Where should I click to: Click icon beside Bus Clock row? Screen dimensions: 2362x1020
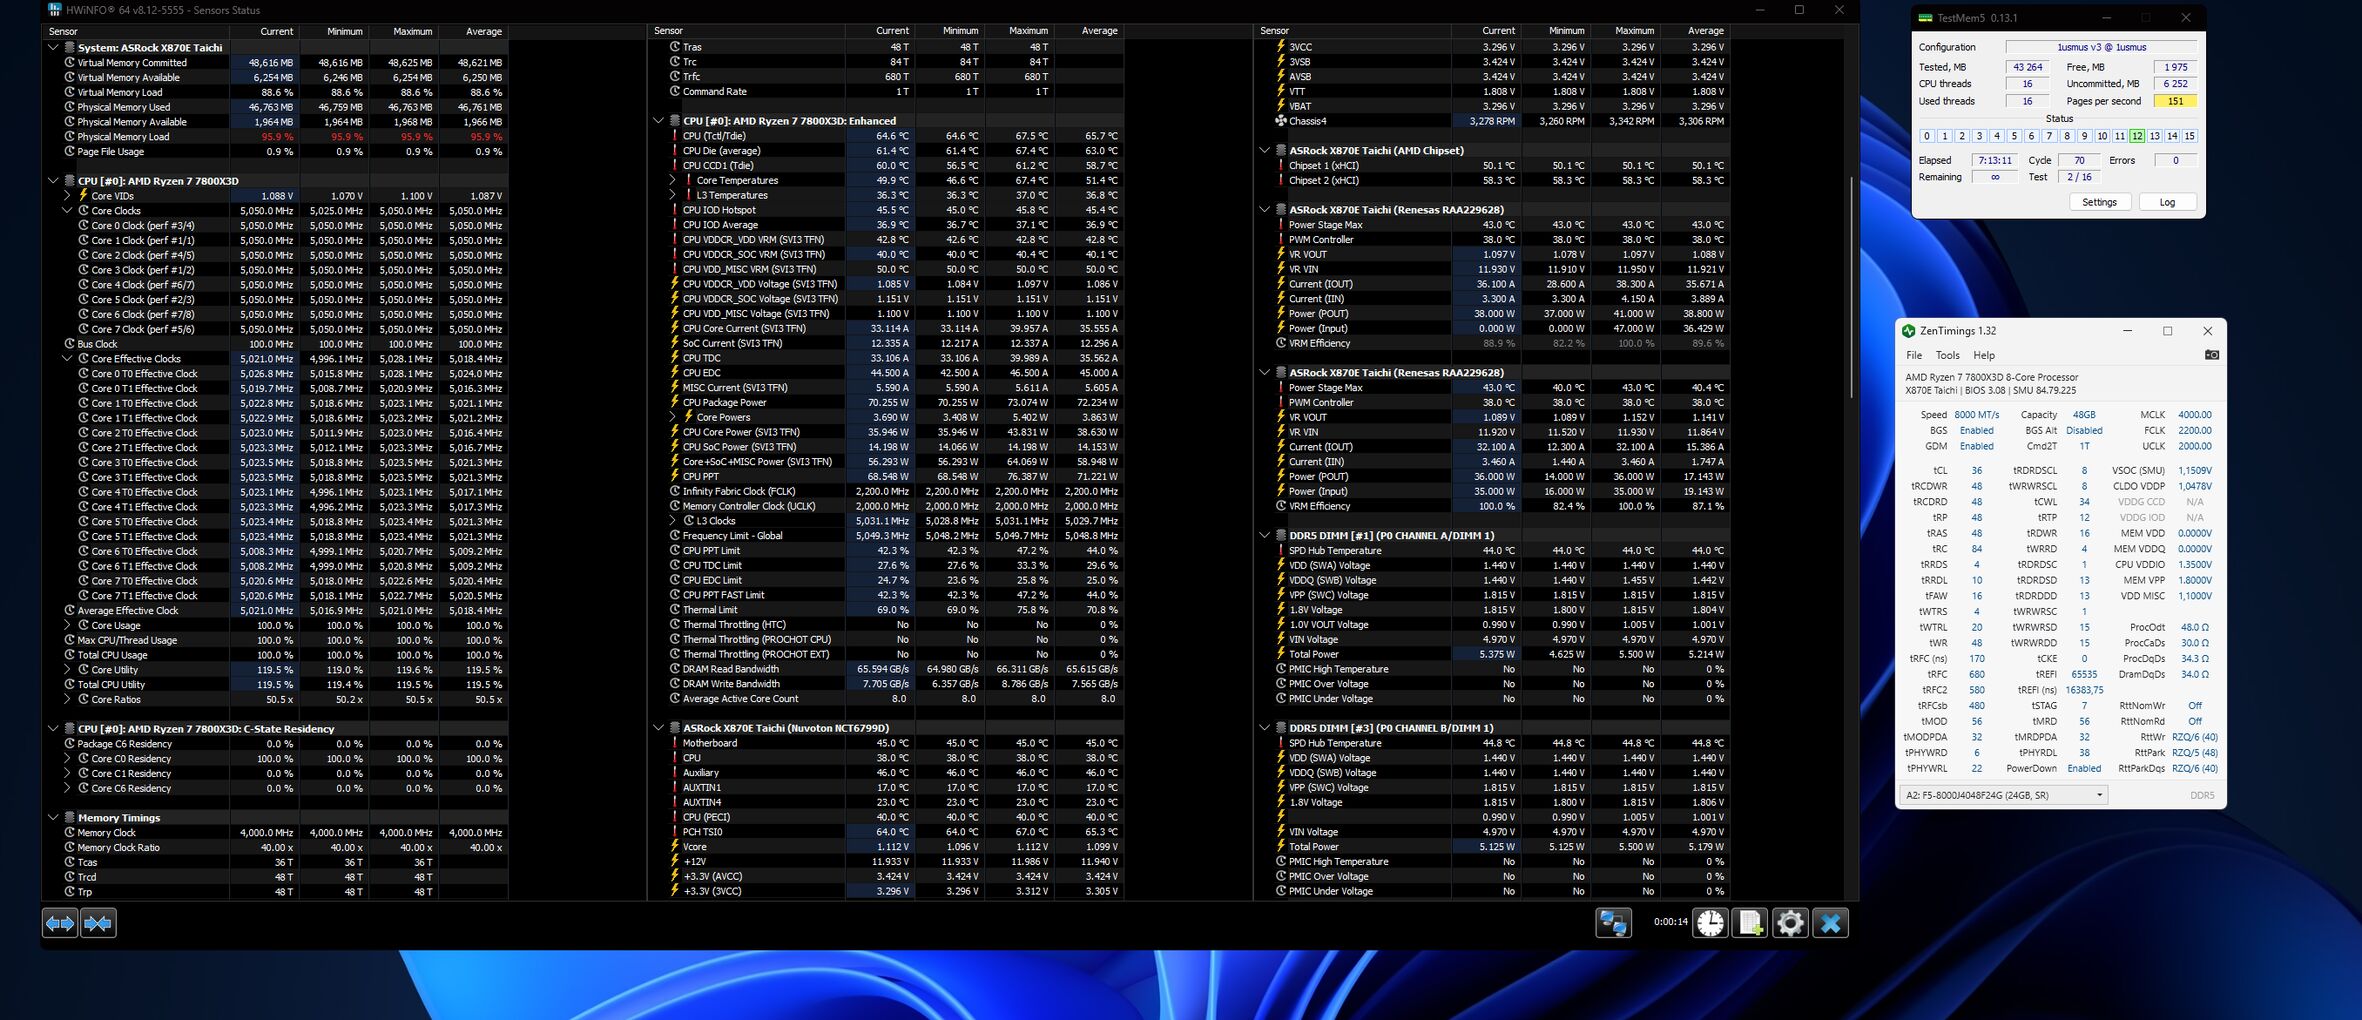(70, 344)
